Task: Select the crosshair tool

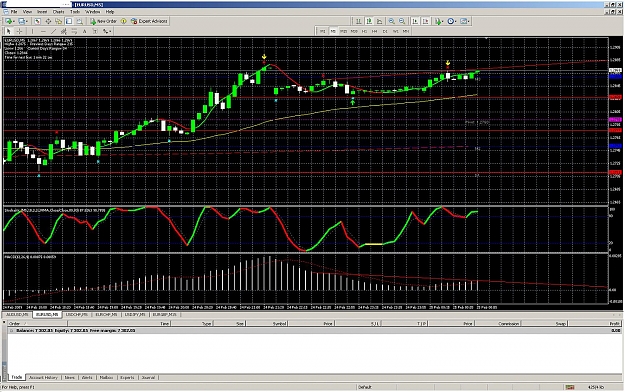Action: 19,31
